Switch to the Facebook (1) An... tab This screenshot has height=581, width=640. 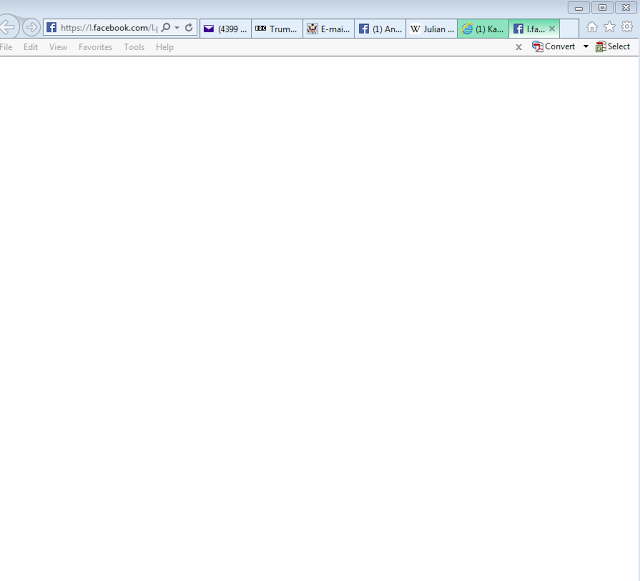[x=380, y=29]
